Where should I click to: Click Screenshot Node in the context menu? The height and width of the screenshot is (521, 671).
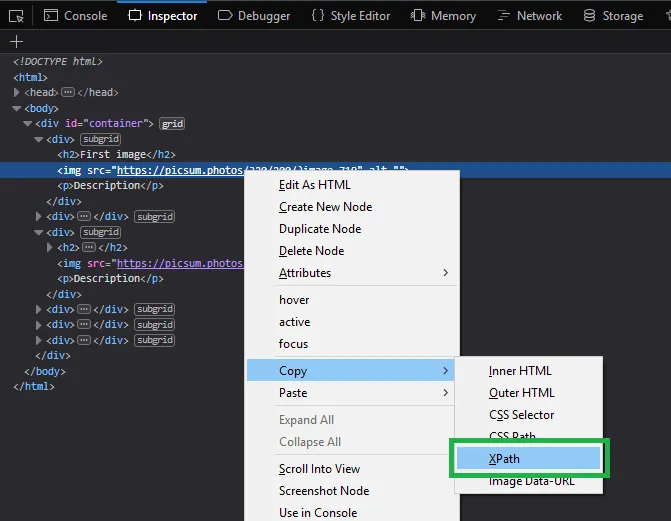(324, 491)
